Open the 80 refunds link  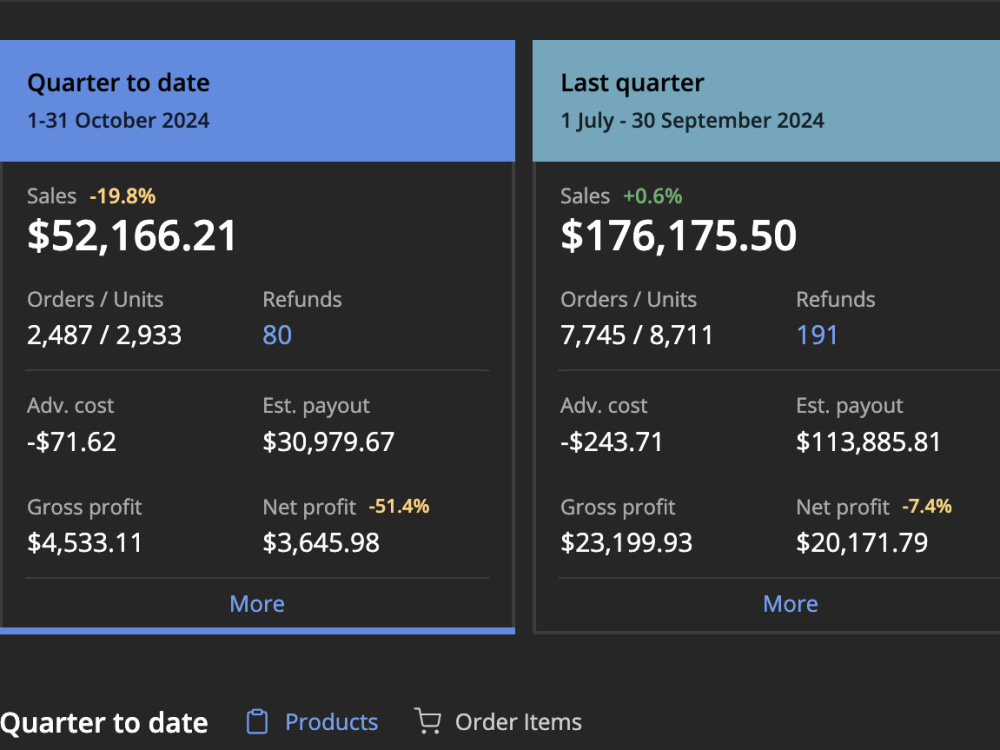pyautogui.click(x=277, y=335)
